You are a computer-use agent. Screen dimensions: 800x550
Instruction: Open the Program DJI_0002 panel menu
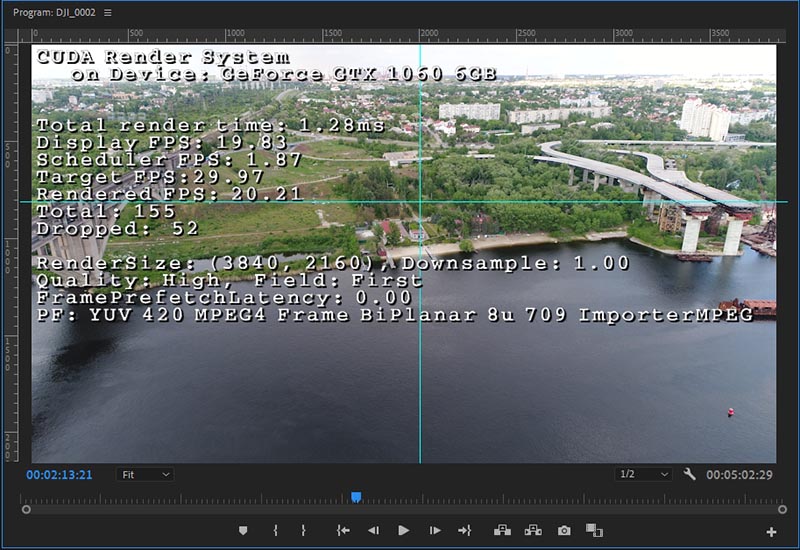point(108,13)
